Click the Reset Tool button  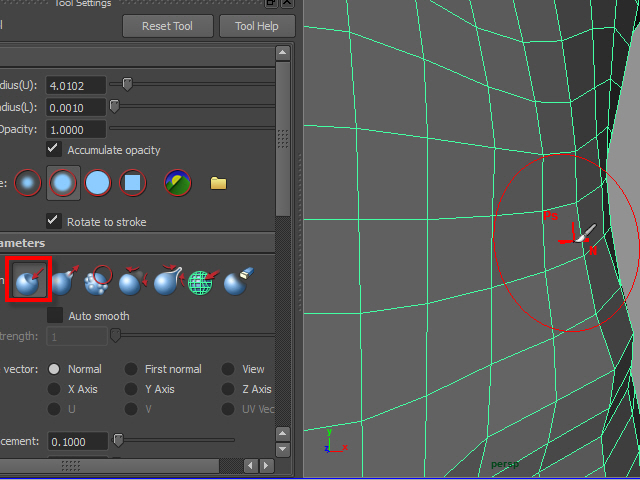coord(168,26)
